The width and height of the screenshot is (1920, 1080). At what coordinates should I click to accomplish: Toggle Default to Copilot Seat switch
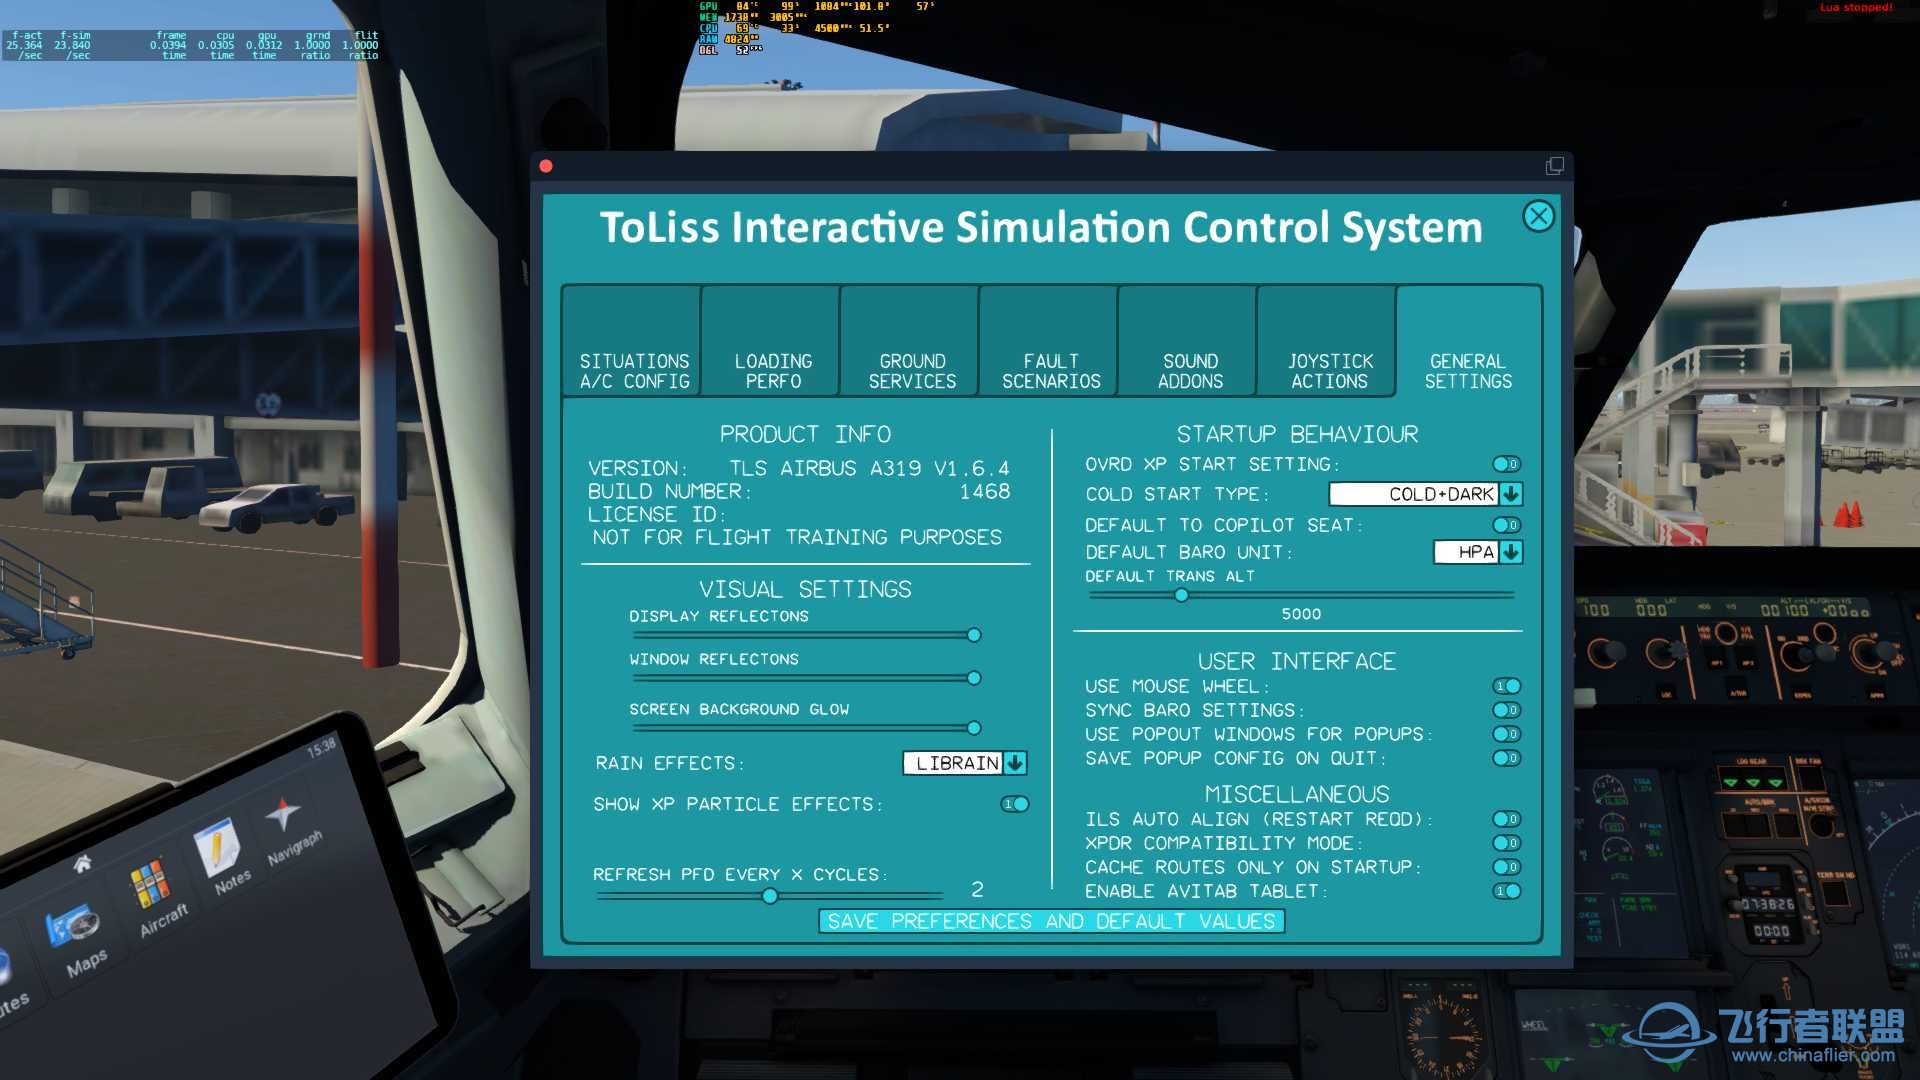[1507, 525]
